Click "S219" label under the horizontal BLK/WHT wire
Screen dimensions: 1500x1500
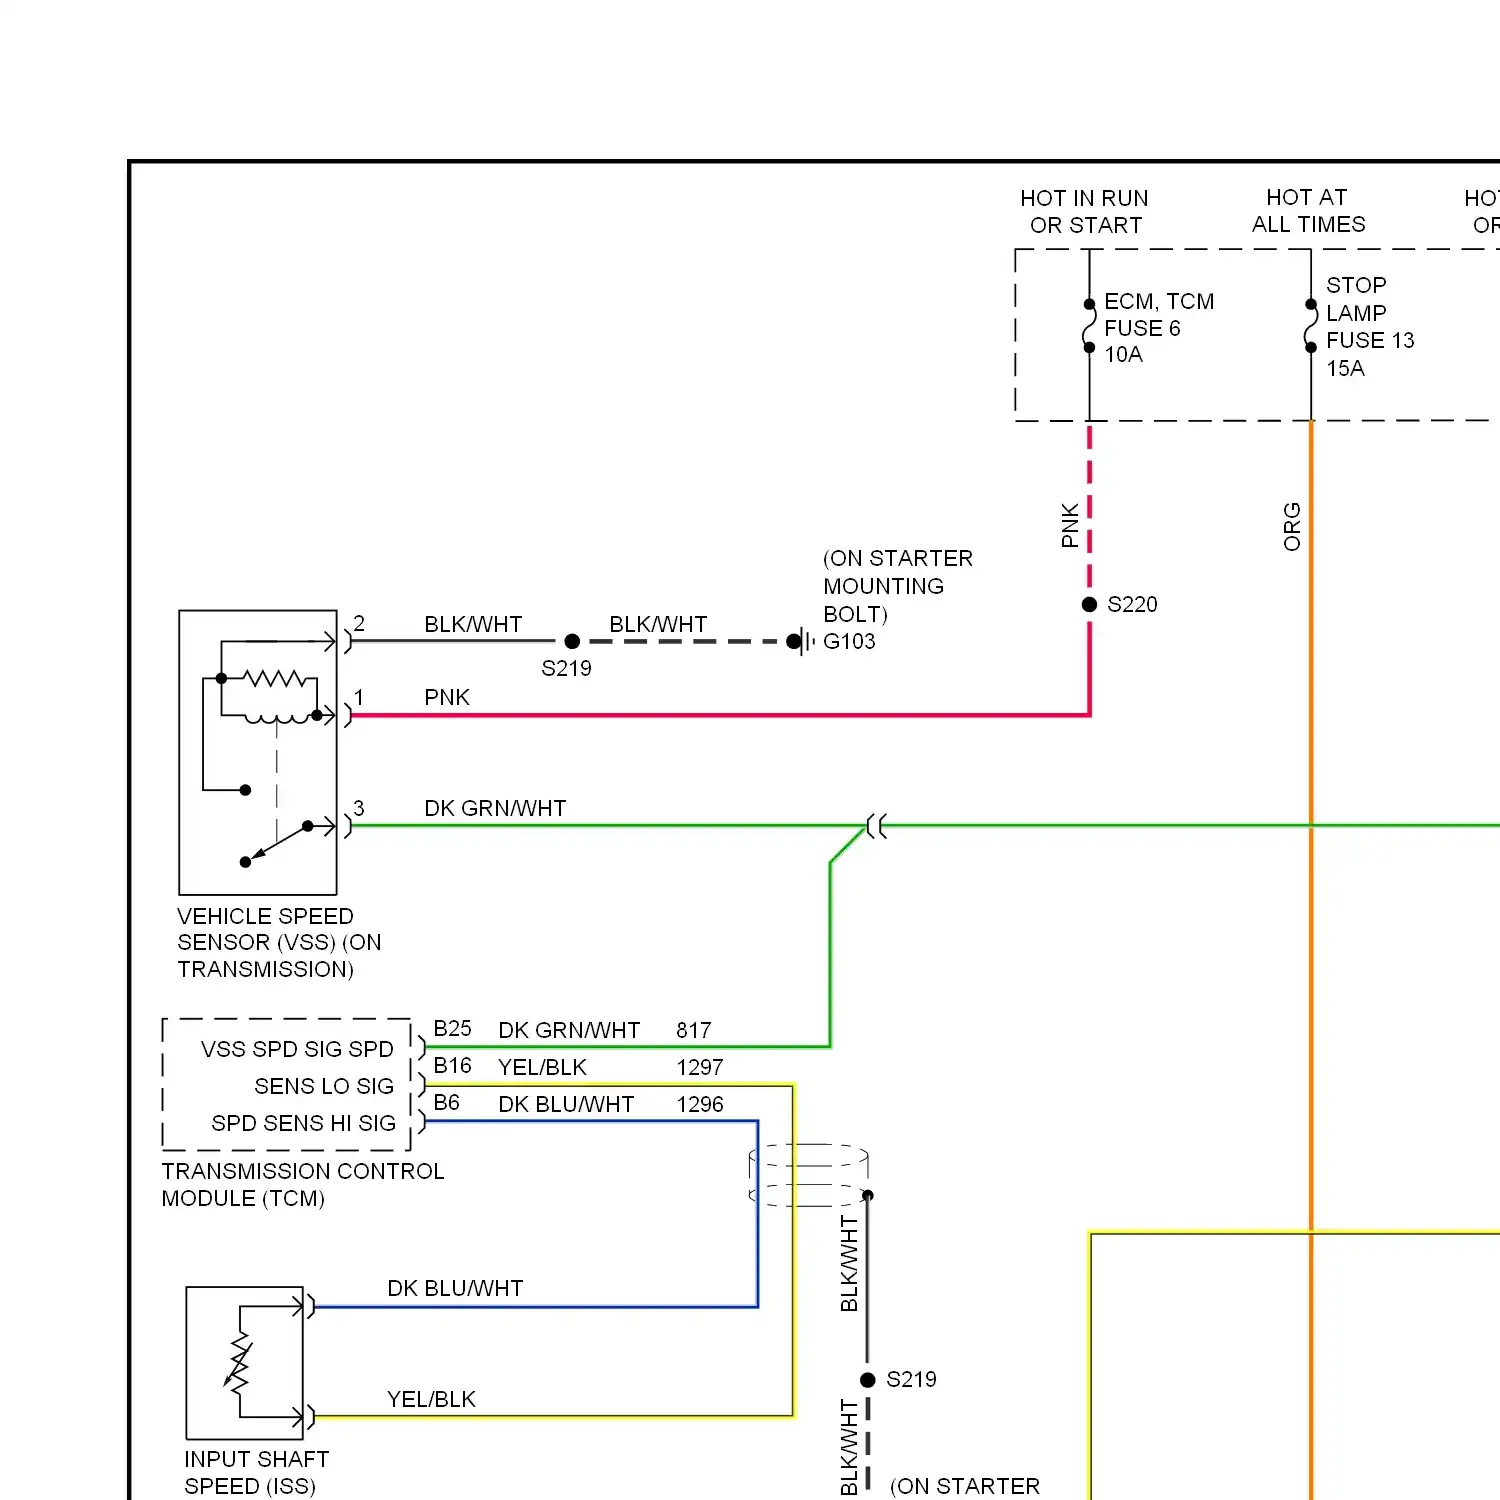point(566,668)
